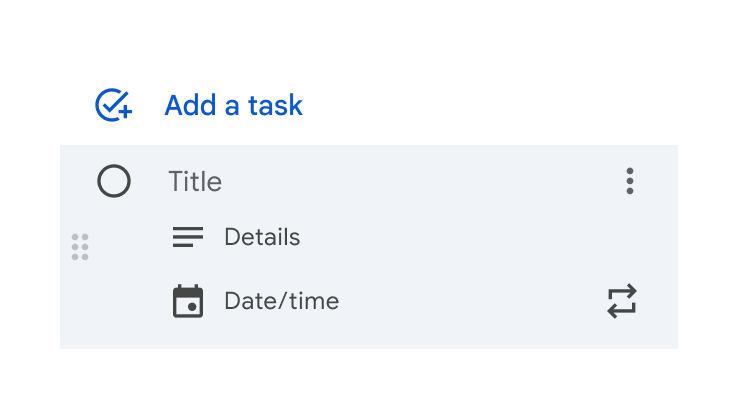Mark the task complete using the circle

[x=114, y=181]
